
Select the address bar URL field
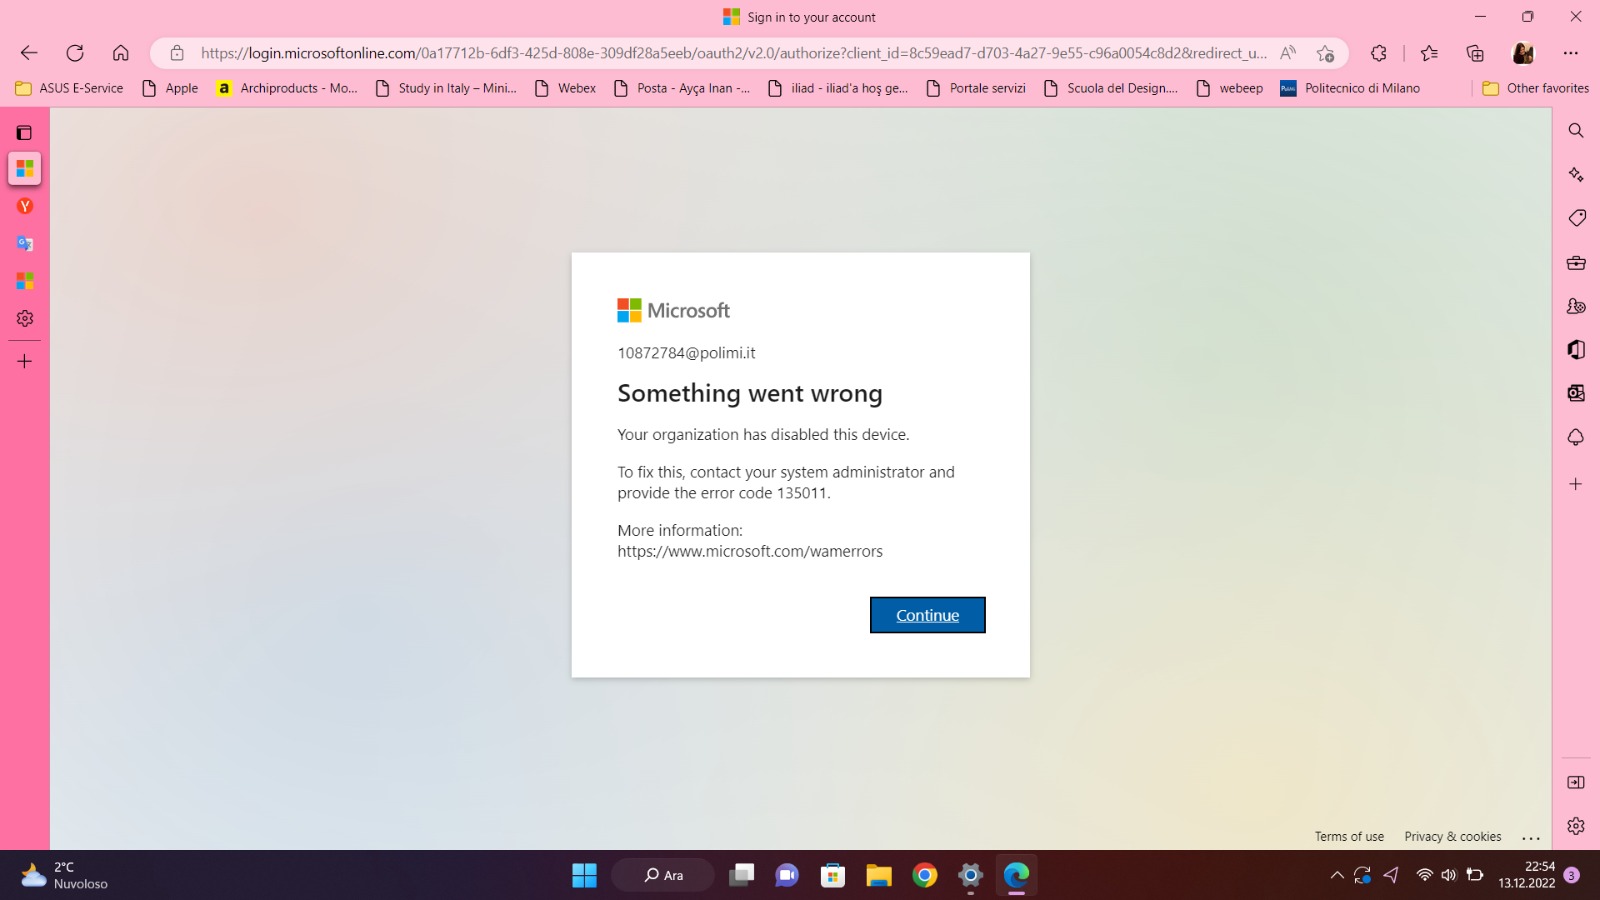pyautogui.click(x=733, y=53)
